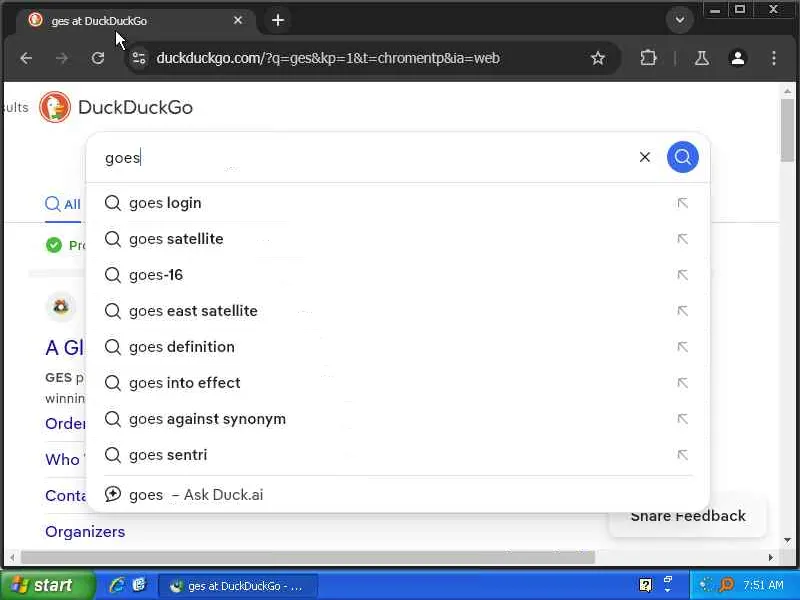800x600 pixels.
Task: Click the blue search magnifier button
Action: 682,157
